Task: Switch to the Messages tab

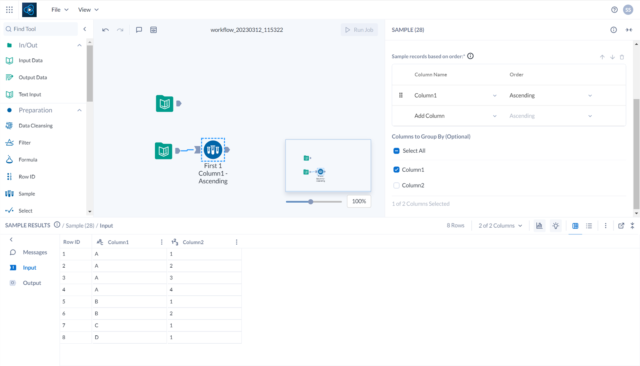Action: tap(29, 252)
